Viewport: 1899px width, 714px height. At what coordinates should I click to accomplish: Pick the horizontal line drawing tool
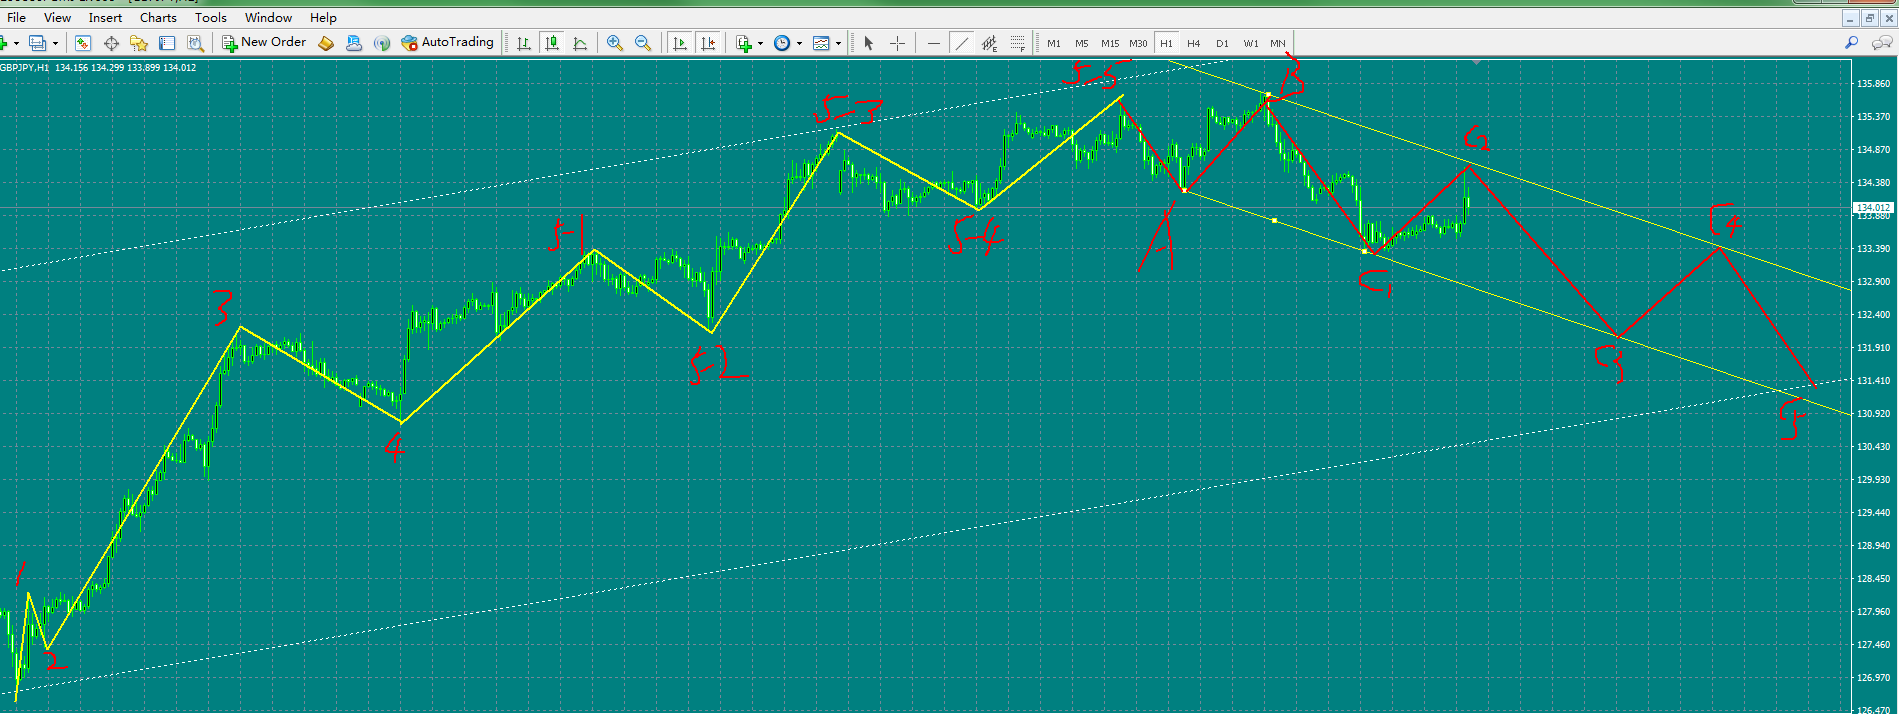pyautogui.click(x=933, y=43)
